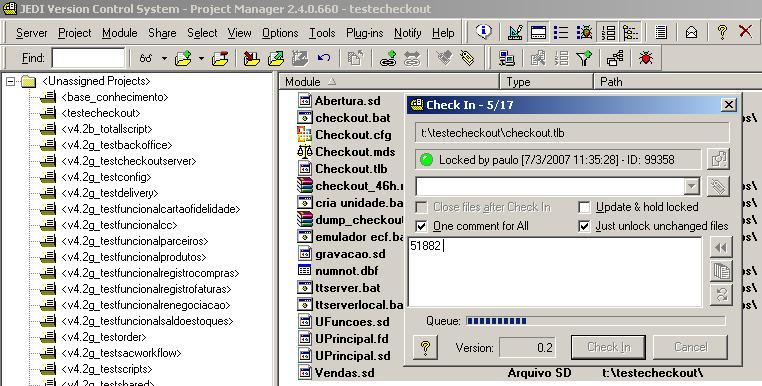Click the copy pages button beside the comment box
Viewport: 762px width, 386px height.
pyautogui.click(x=721, y=271)
